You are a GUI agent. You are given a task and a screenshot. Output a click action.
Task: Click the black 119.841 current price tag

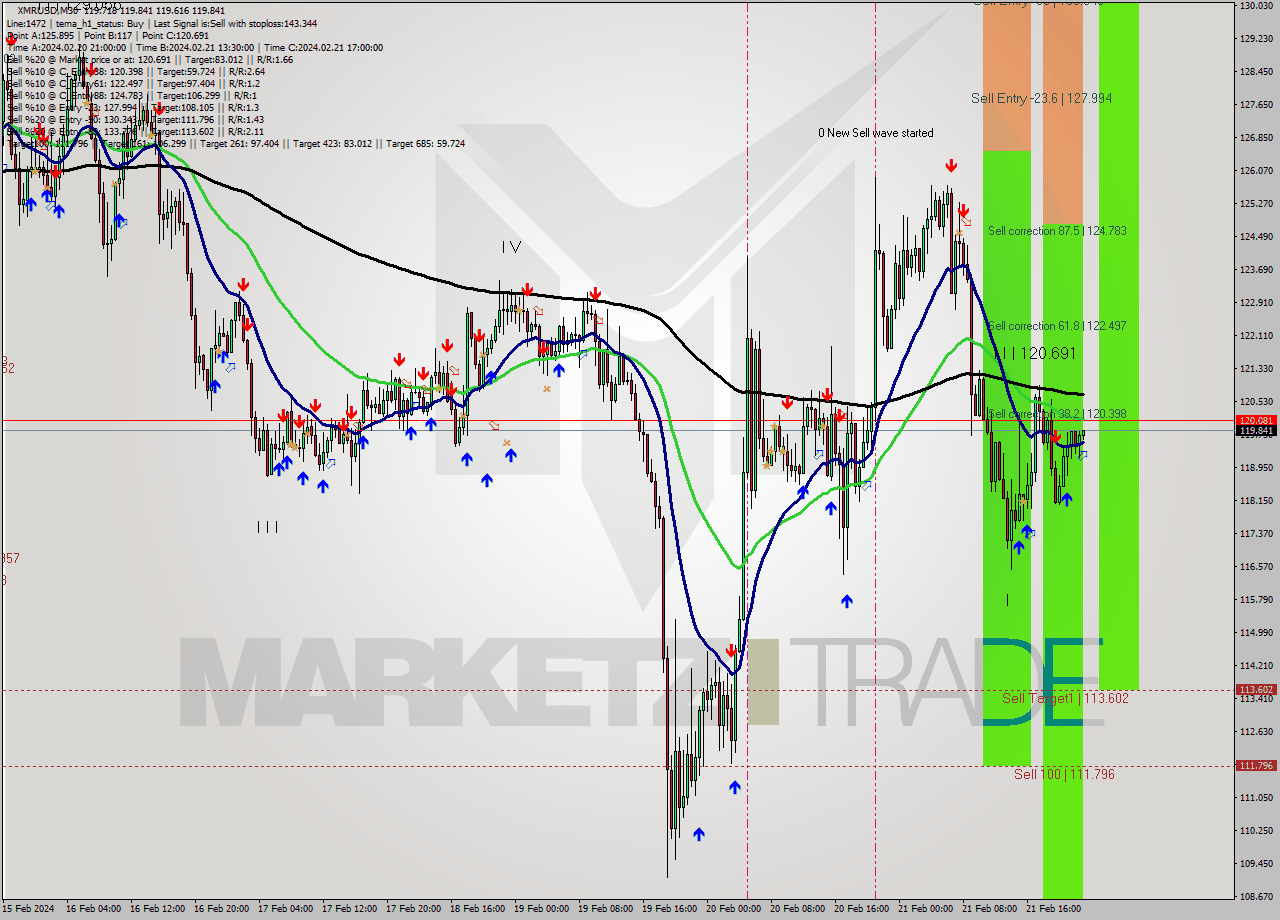(x=1256, y=431)
